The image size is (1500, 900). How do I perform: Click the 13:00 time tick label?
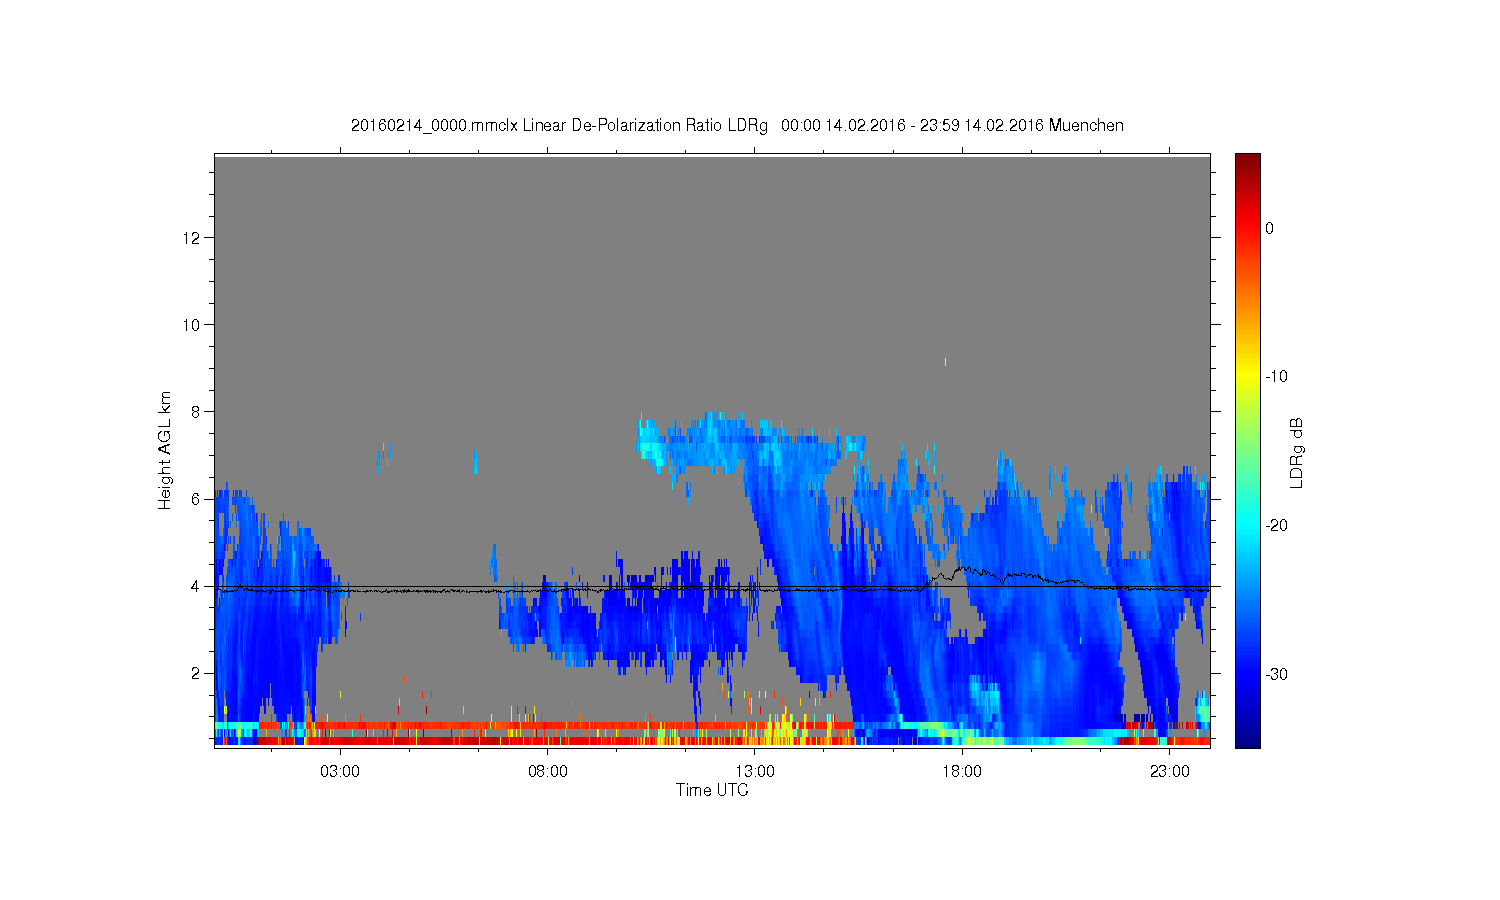coord(755,772)
